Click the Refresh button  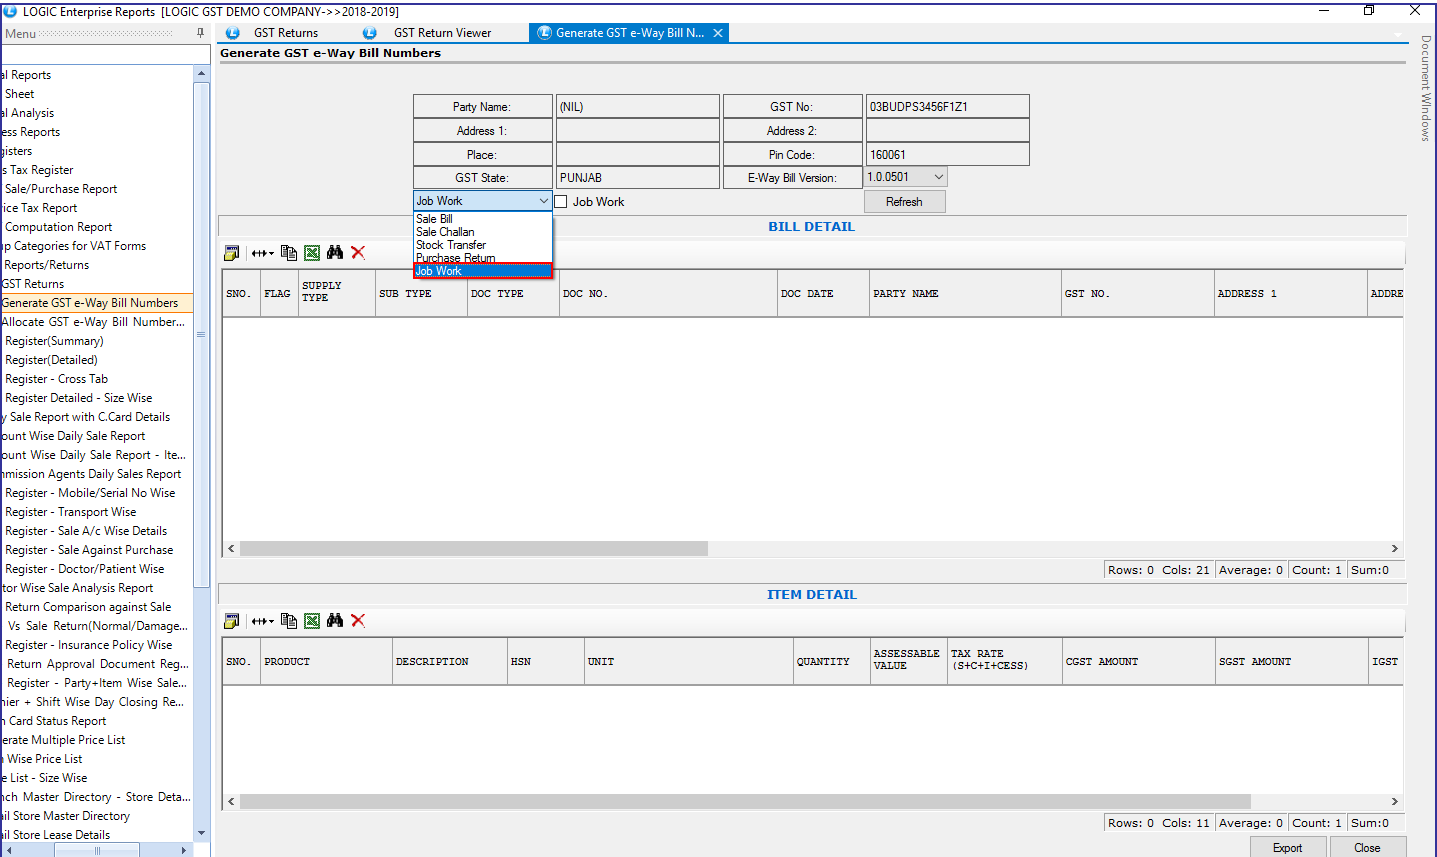point(904,201)
